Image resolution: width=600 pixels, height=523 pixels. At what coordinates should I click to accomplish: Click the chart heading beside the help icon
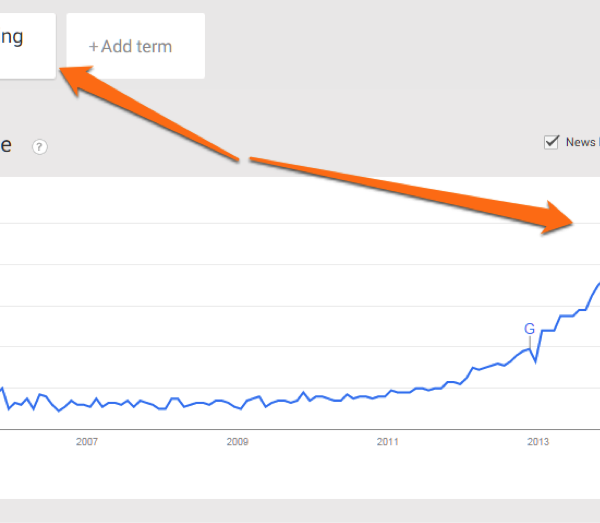click(x=7, y=146)
